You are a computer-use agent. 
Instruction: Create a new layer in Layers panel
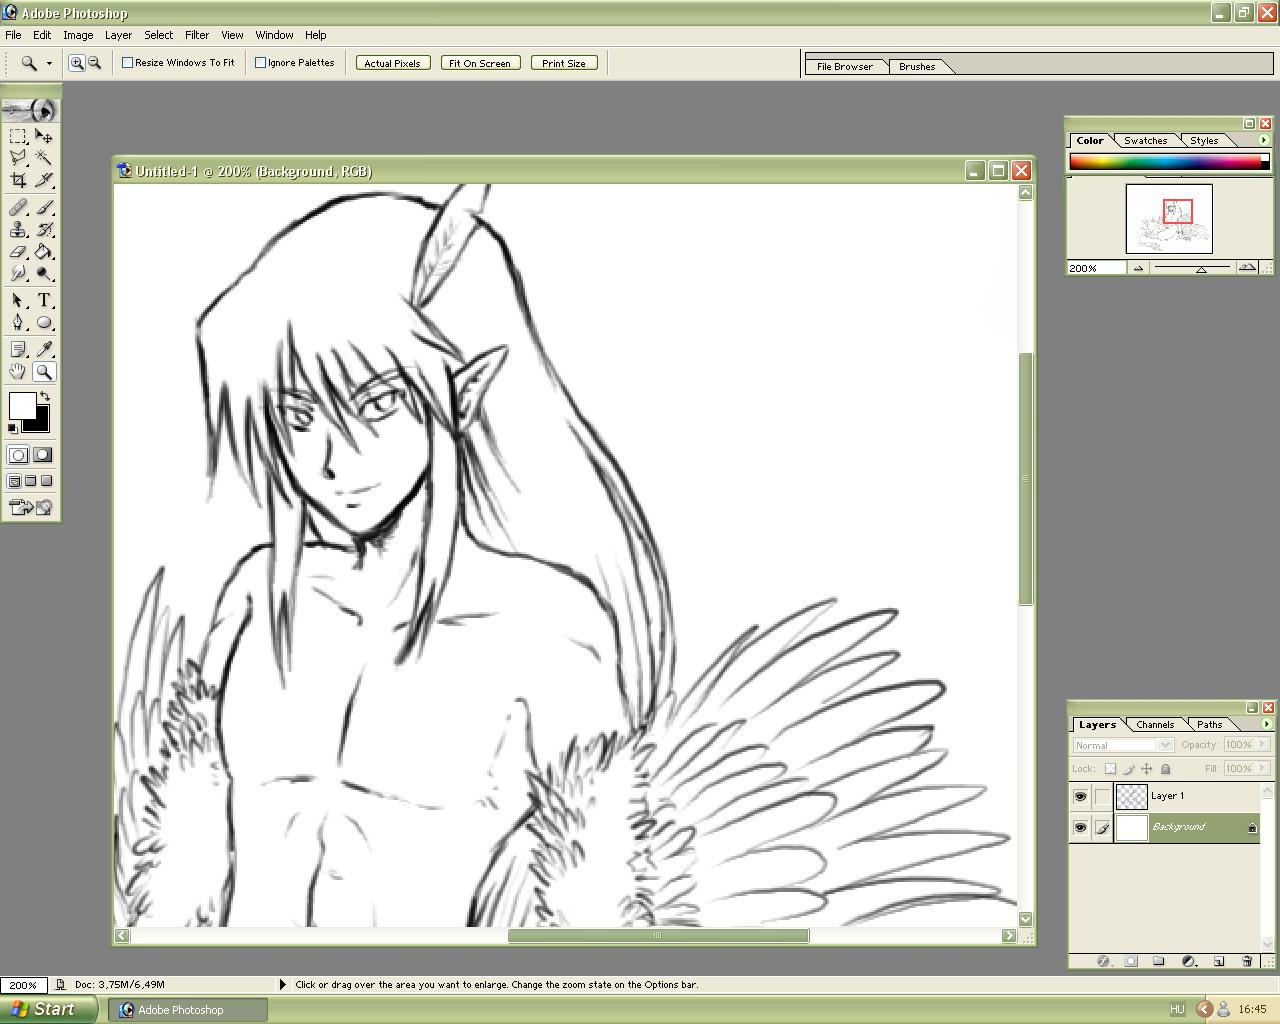pyautogui.click(x=1219, y=961)
